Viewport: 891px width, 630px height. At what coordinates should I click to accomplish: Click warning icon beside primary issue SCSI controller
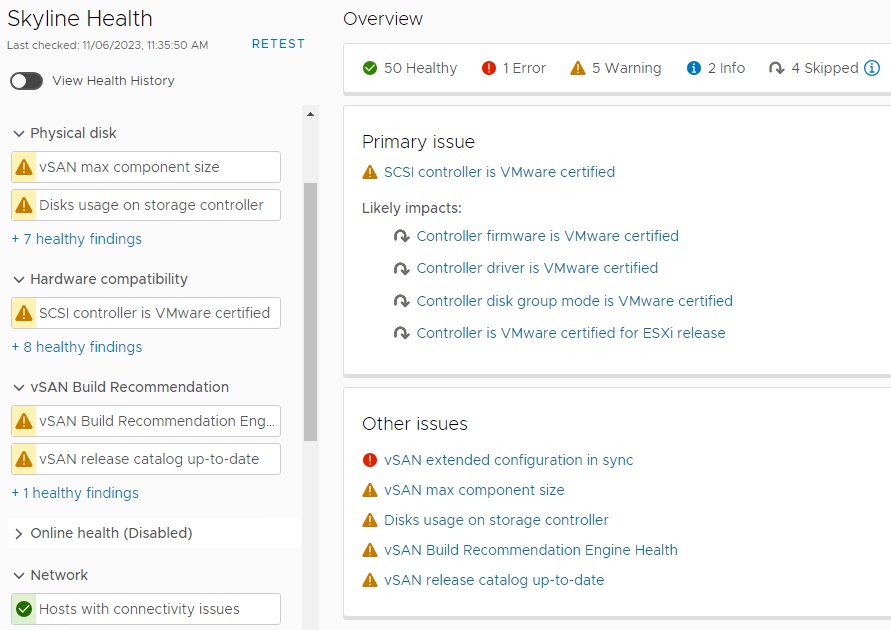pos(370,172)
